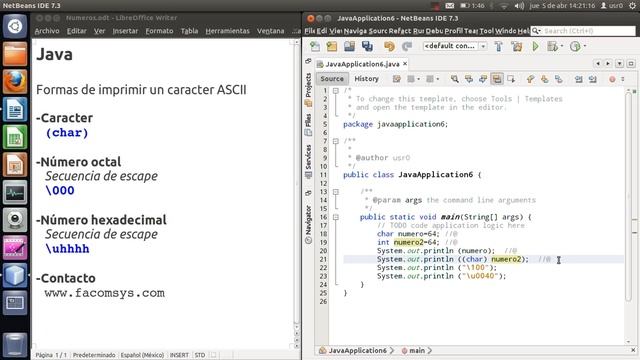Toggle INSERT mode in Writer status bar
Viewport: 640px width, 360px height.
pyautogui.click(x=179, y=355)
